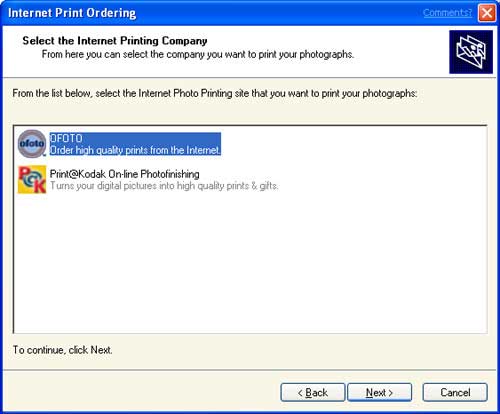
Task: Click 'Turns your digital pictures' description text
Action: [x=164, y=186]
